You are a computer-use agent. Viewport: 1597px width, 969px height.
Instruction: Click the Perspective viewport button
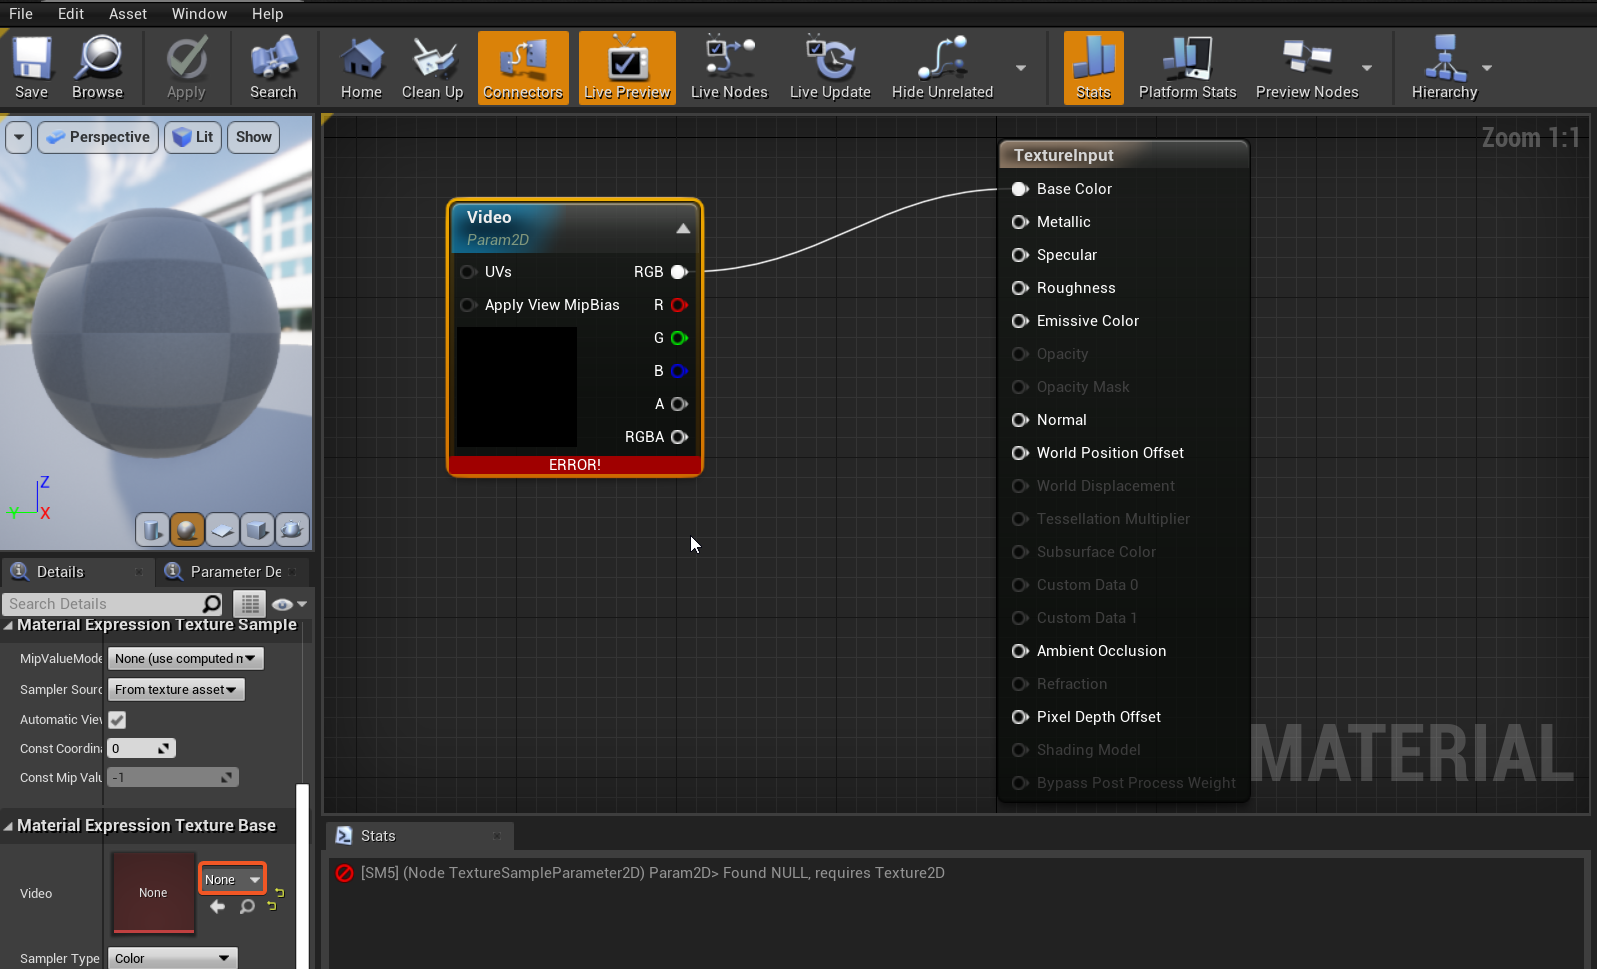(x=98, y=137)
